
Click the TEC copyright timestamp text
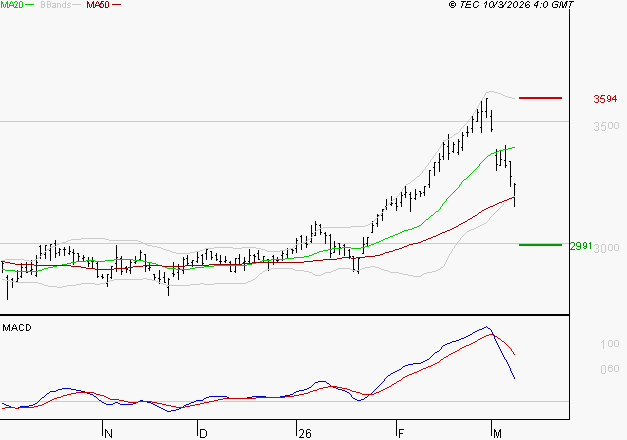click(x=511, y=5)
